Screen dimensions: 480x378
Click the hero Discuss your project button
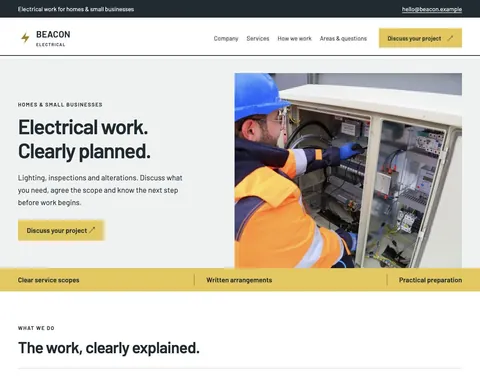(61, 230)
